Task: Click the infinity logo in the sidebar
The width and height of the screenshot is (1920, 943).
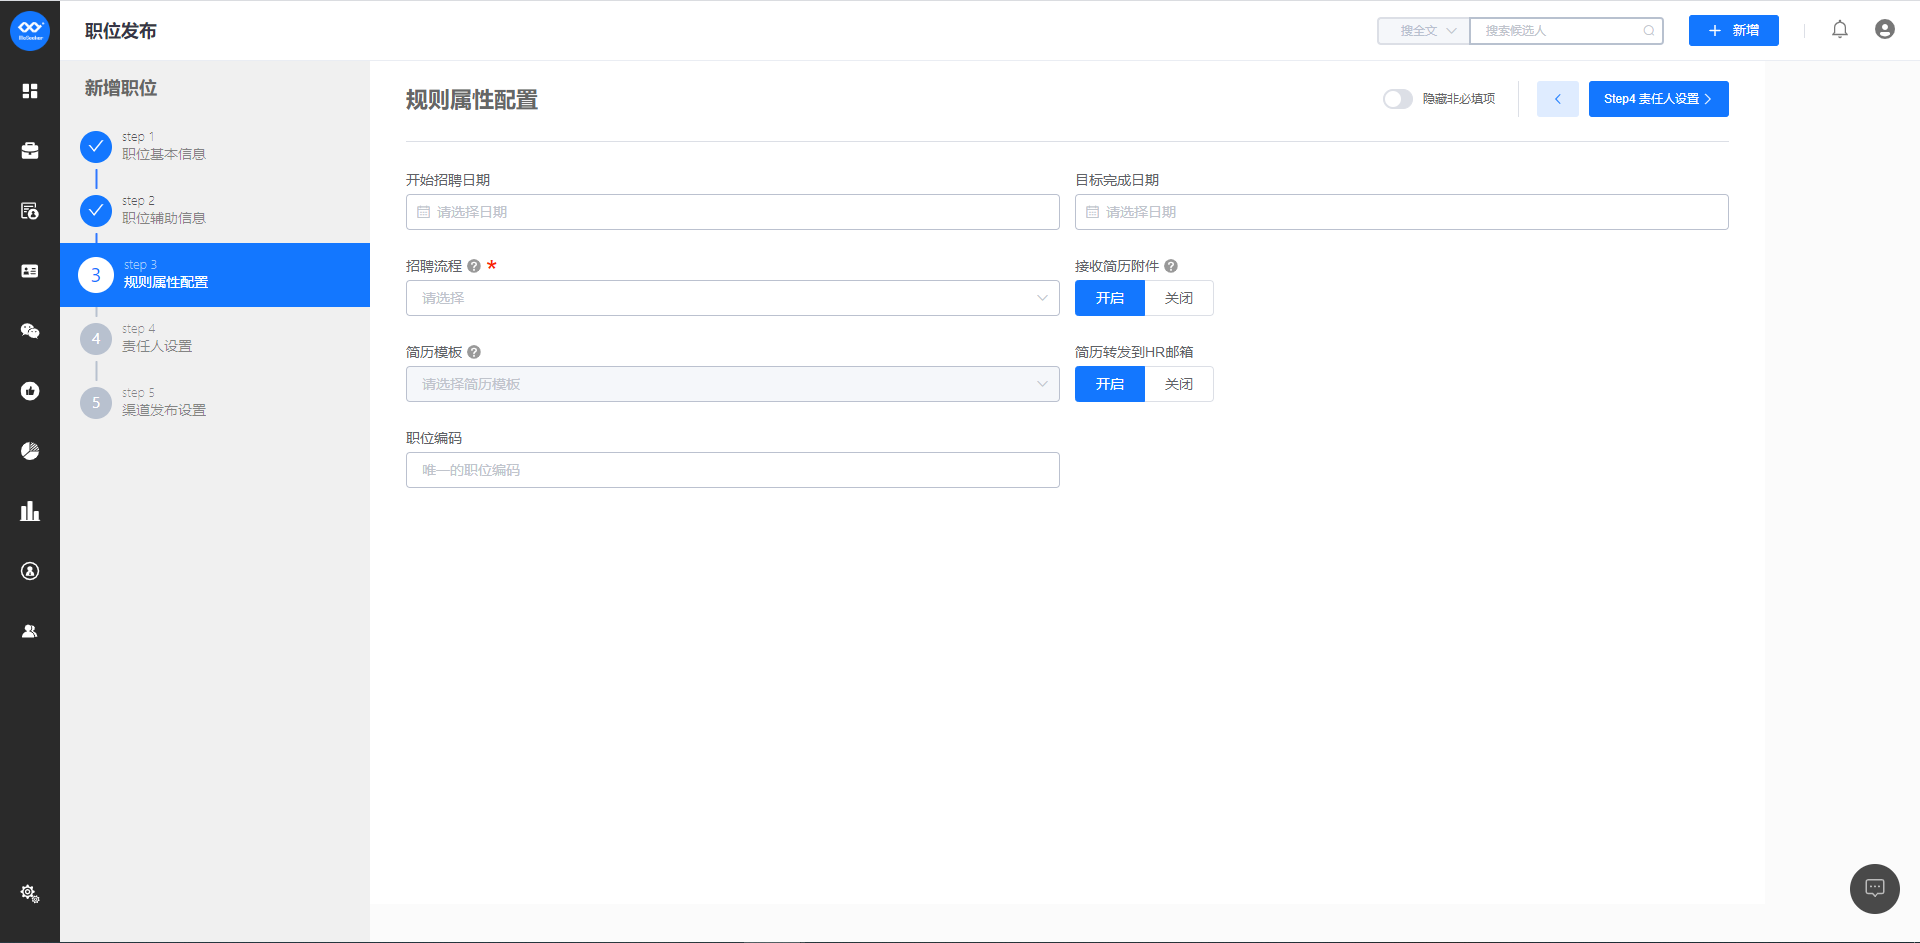Action: coord(30,31)
